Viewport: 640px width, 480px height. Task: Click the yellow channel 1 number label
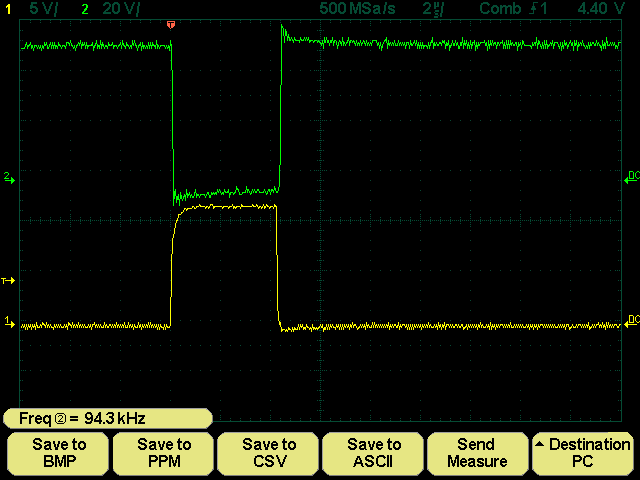(x=8, y=9)
